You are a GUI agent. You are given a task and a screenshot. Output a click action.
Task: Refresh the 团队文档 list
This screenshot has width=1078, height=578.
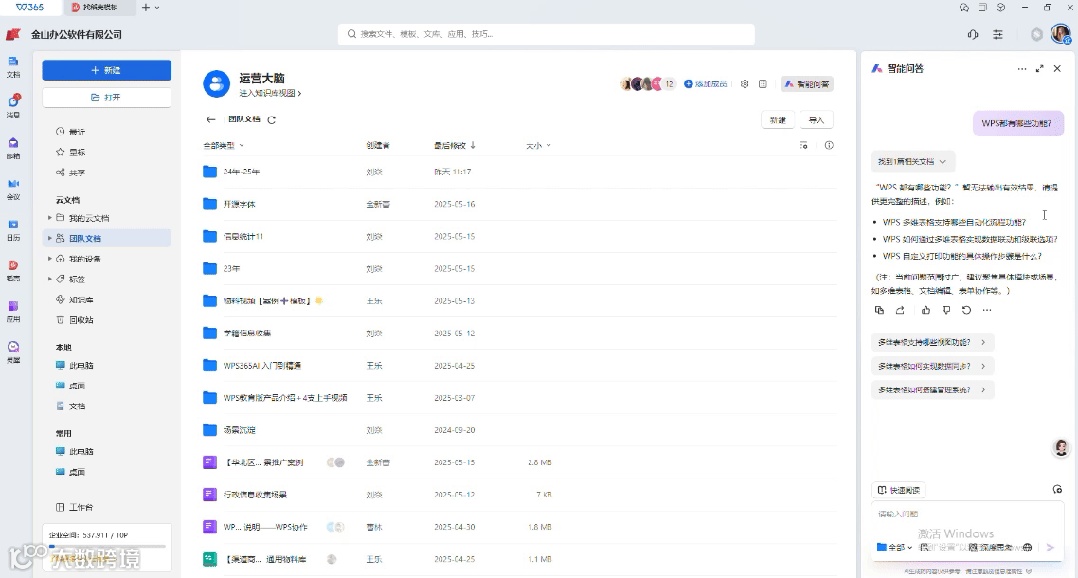[x=272, y=120]
